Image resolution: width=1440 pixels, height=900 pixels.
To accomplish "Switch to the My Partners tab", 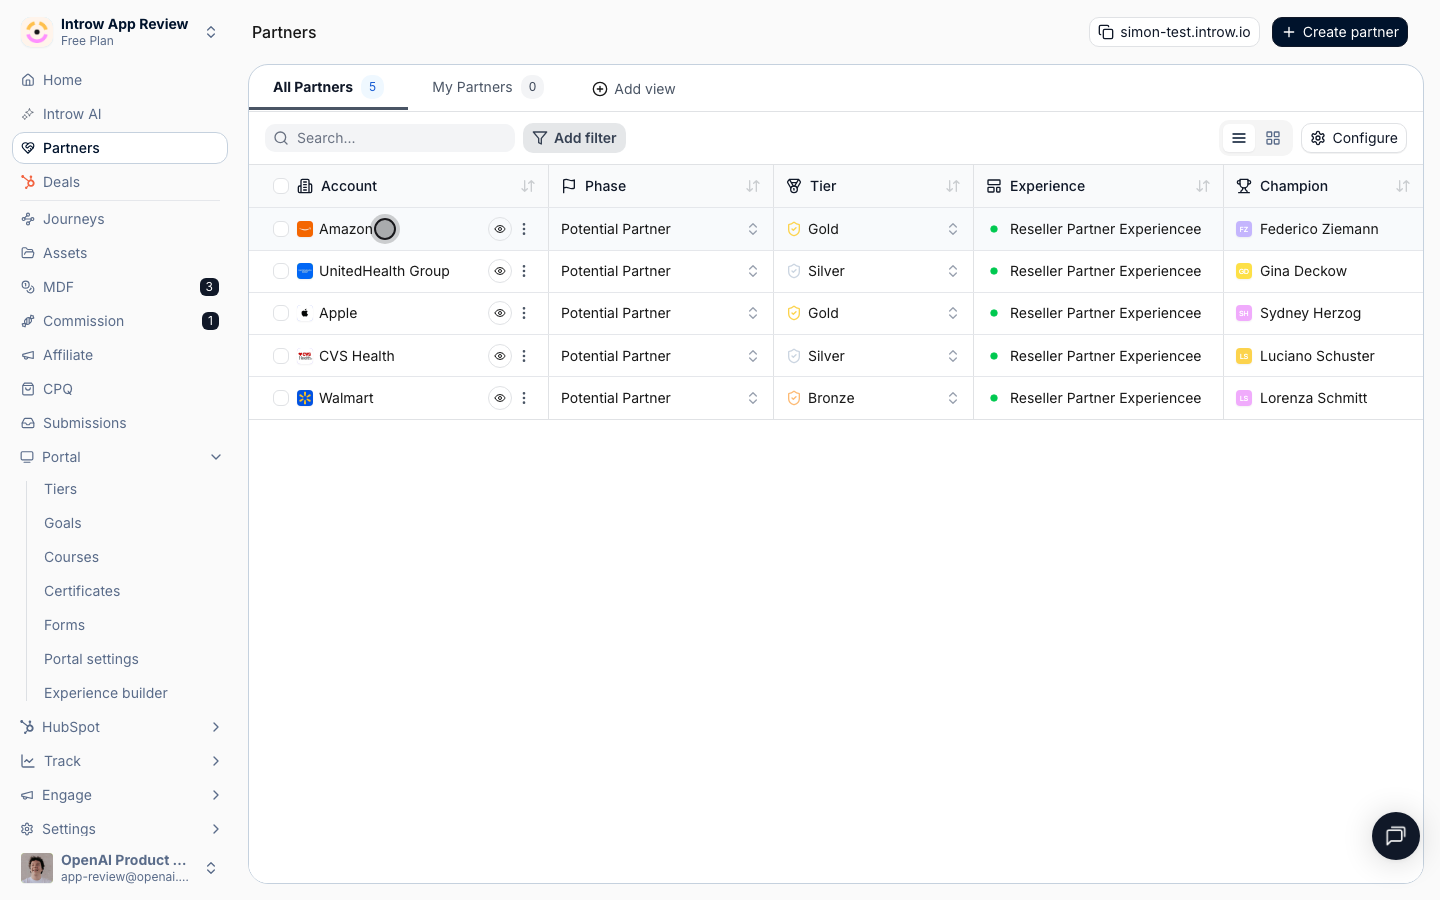I will coord(487,87).
